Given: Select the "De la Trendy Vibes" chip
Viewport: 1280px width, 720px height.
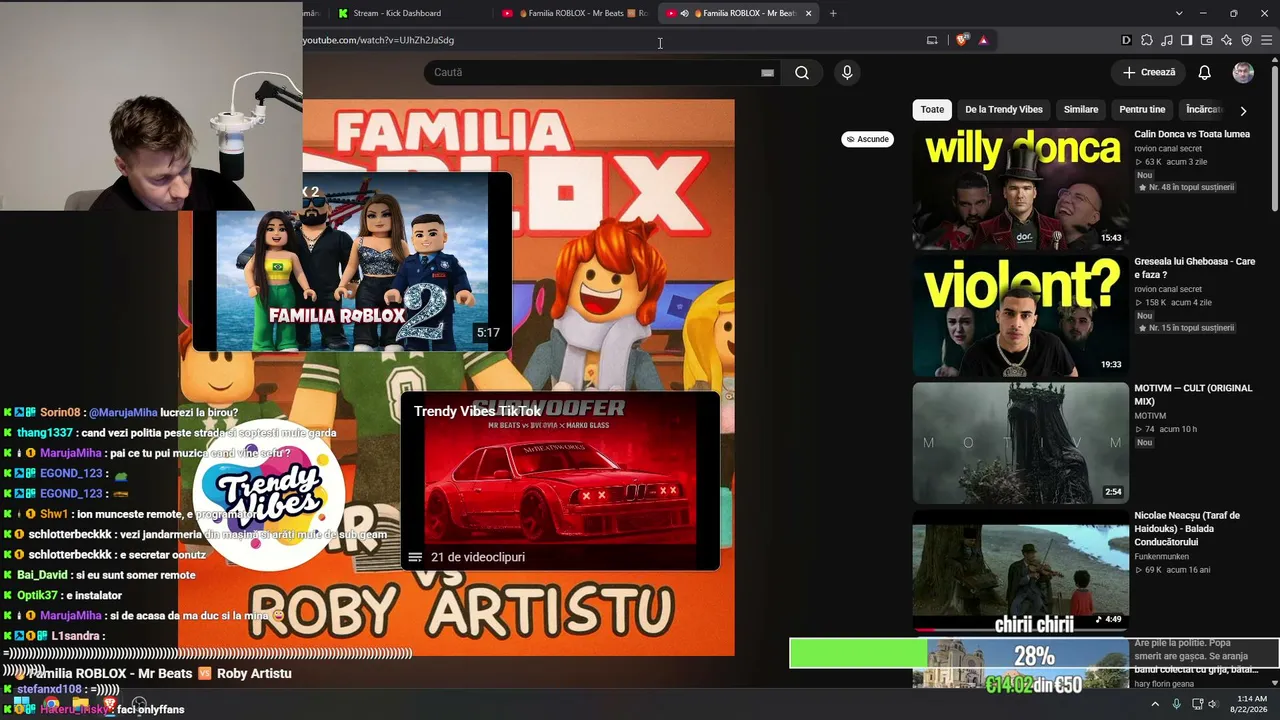Looking at the screenshot, I should (x=1004, y=110).
